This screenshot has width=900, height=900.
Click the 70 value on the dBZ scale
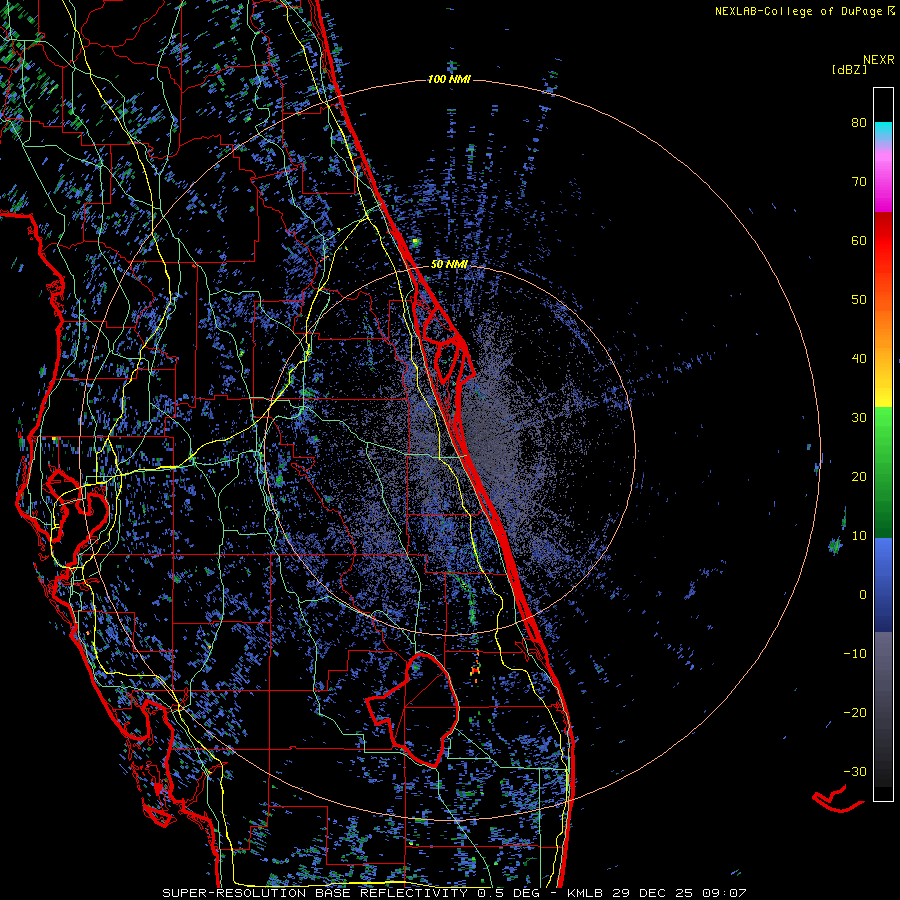pos(859,182)
